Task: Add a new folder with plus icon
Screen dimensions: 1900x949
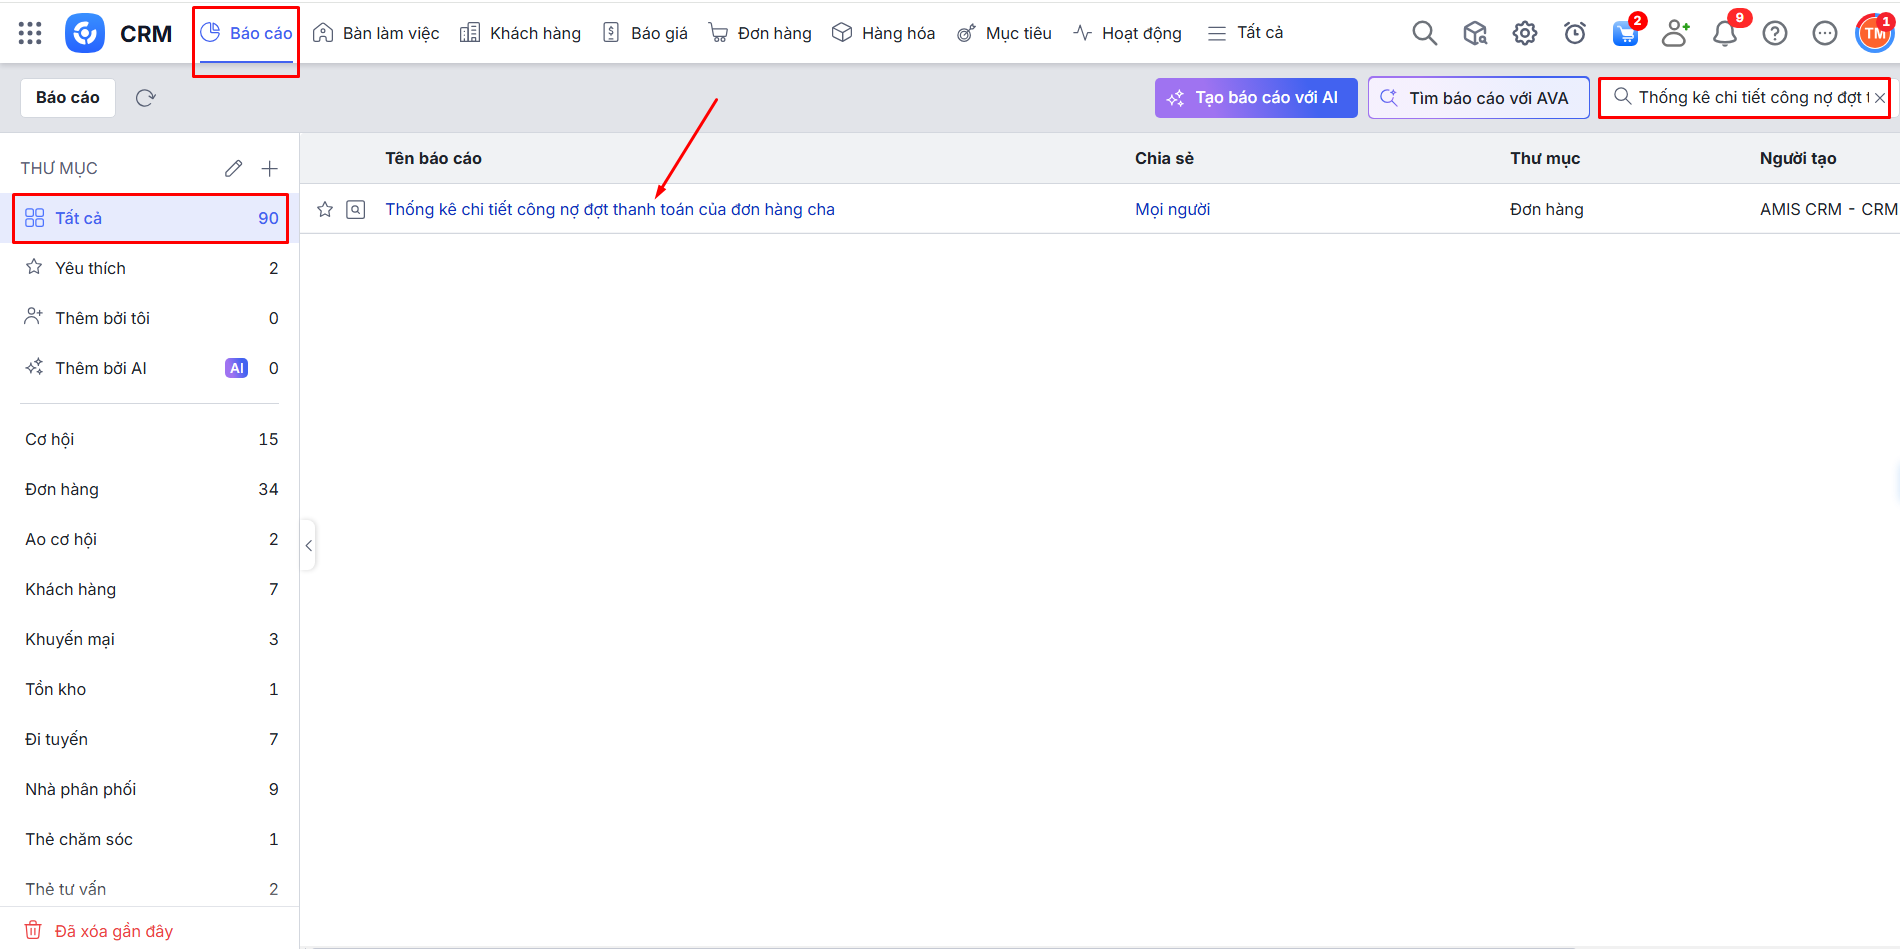Action: pos(269,168)
